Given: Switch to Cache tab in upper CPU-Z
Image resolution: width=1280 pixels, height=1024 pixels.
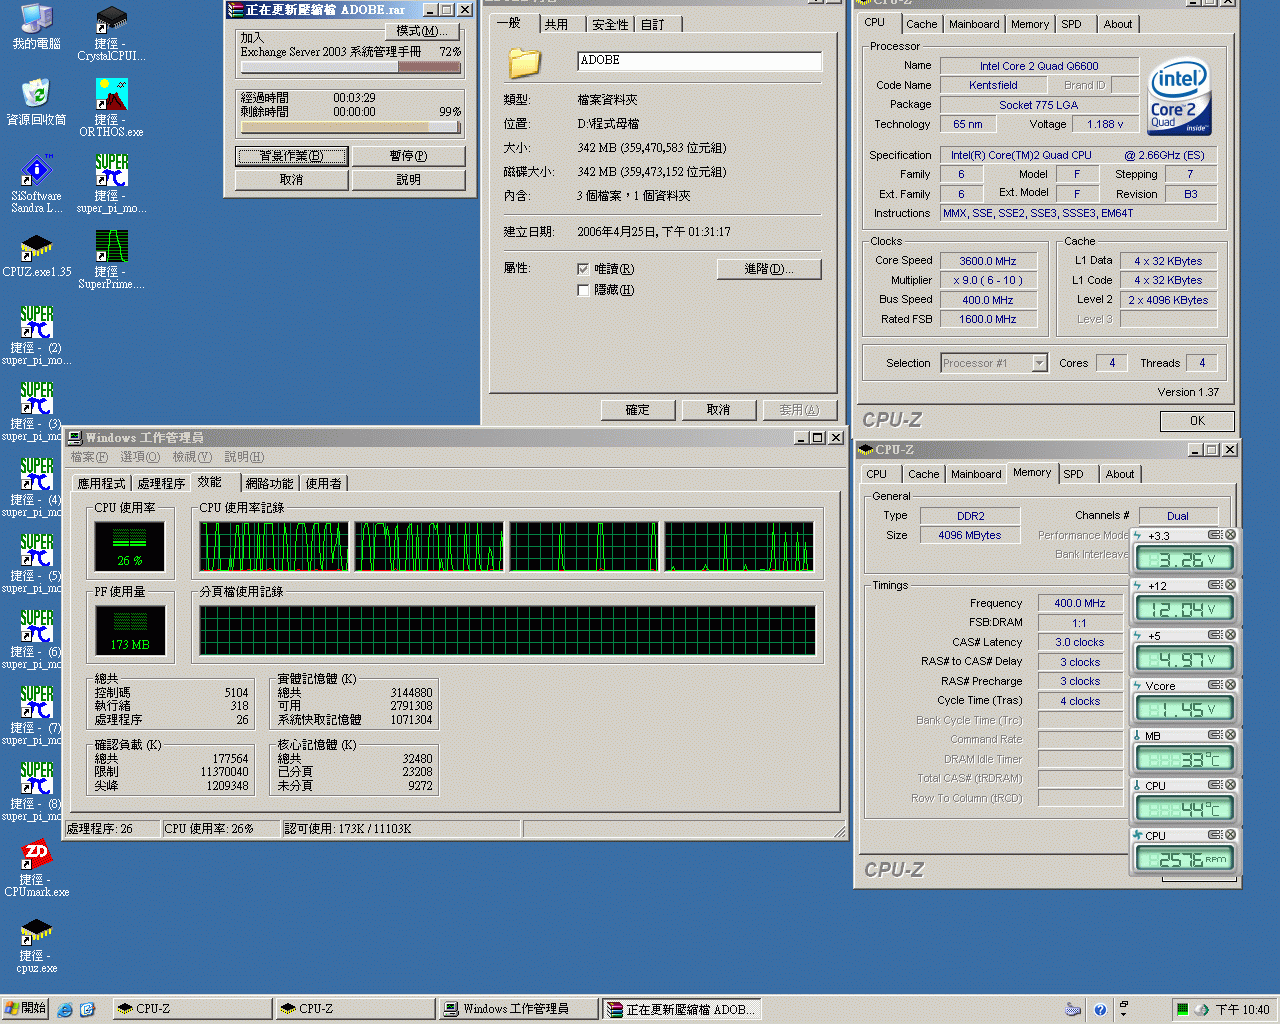Looking at the screenshot, I should pyautogui.click(x=921, y=24).
